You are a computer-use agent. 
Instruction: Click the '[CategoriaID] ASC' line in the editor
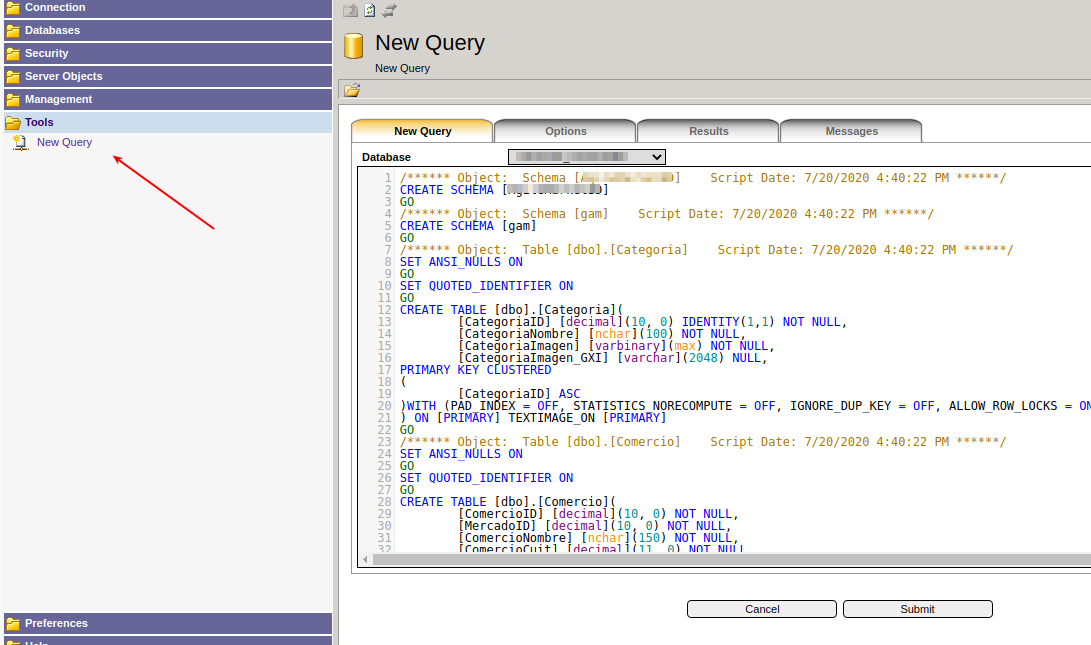(x=519, y=394)
